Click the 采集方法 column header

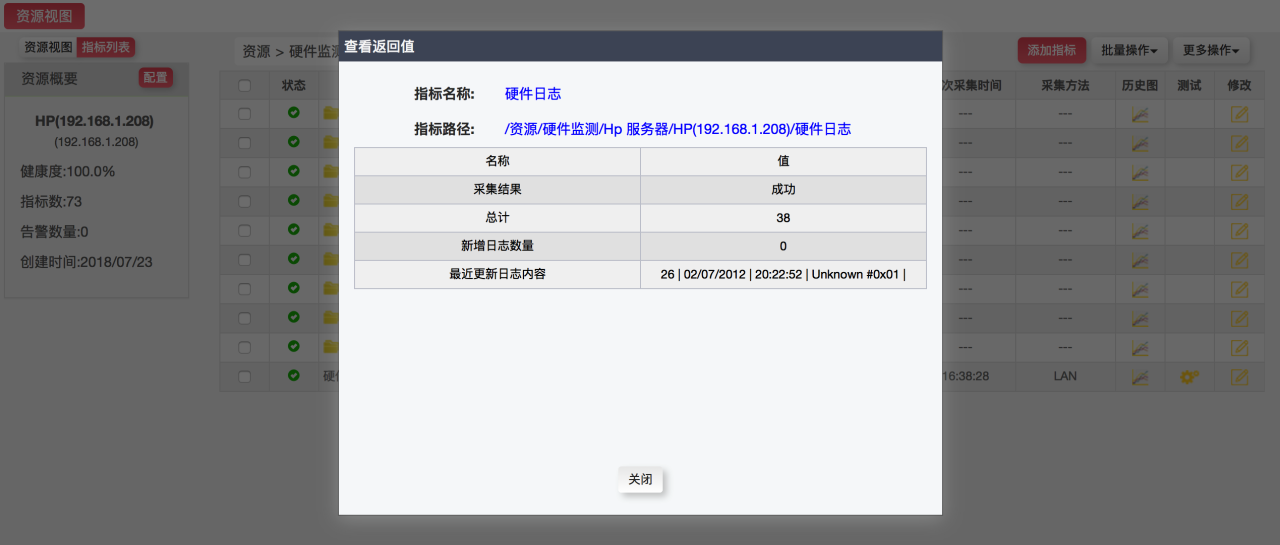(1064, 86)
